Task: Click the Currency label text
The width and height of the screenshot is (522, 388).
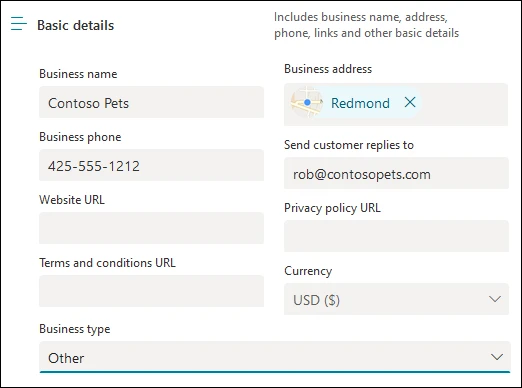Action: (x=308, y=271)
